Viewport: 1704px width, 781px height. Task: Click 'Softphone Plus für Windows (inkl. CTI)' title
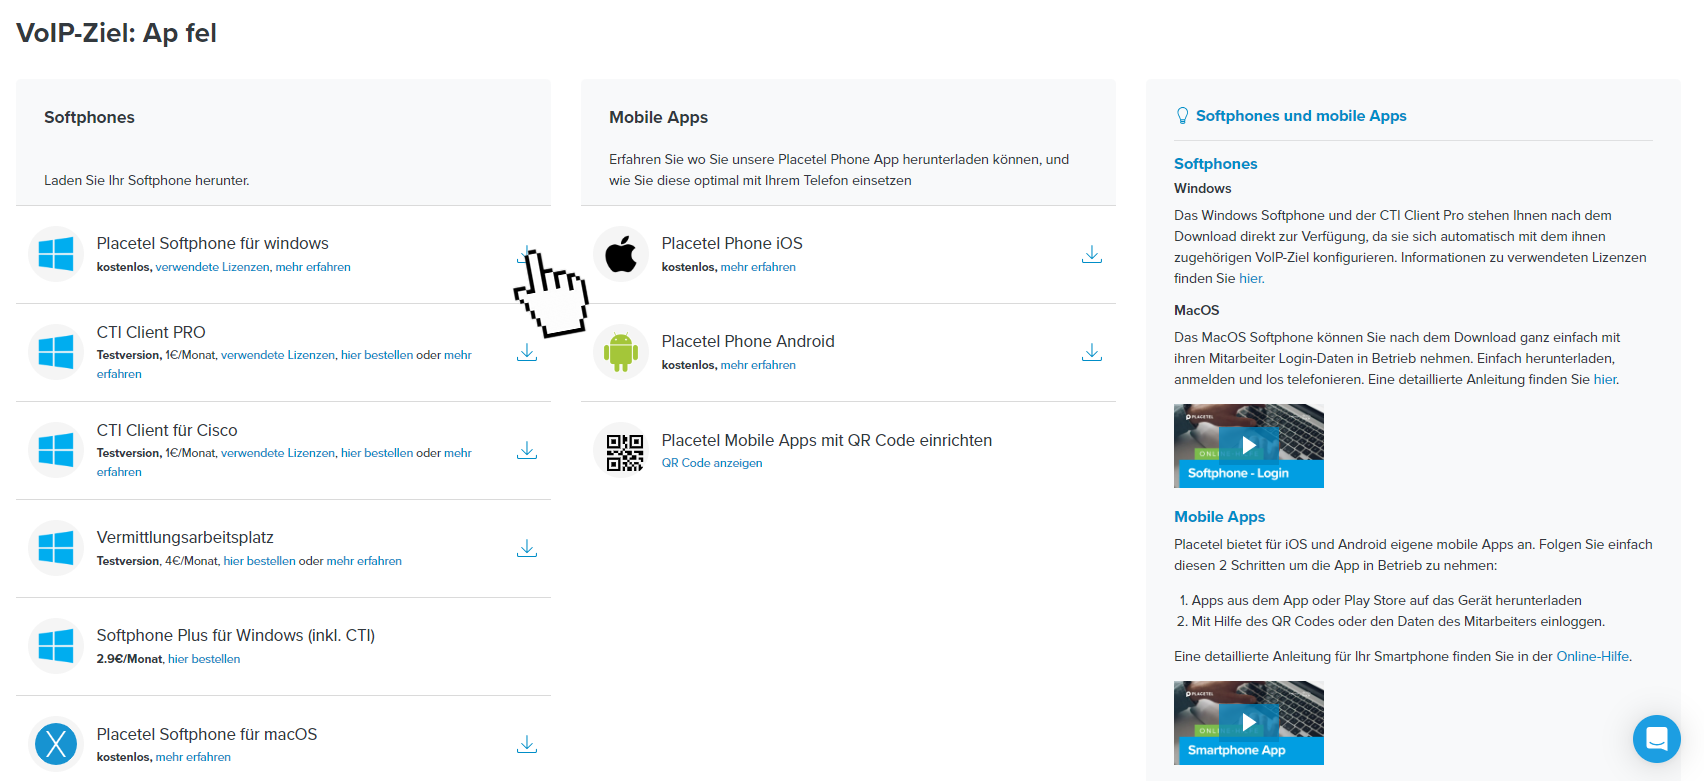(236, 636)
